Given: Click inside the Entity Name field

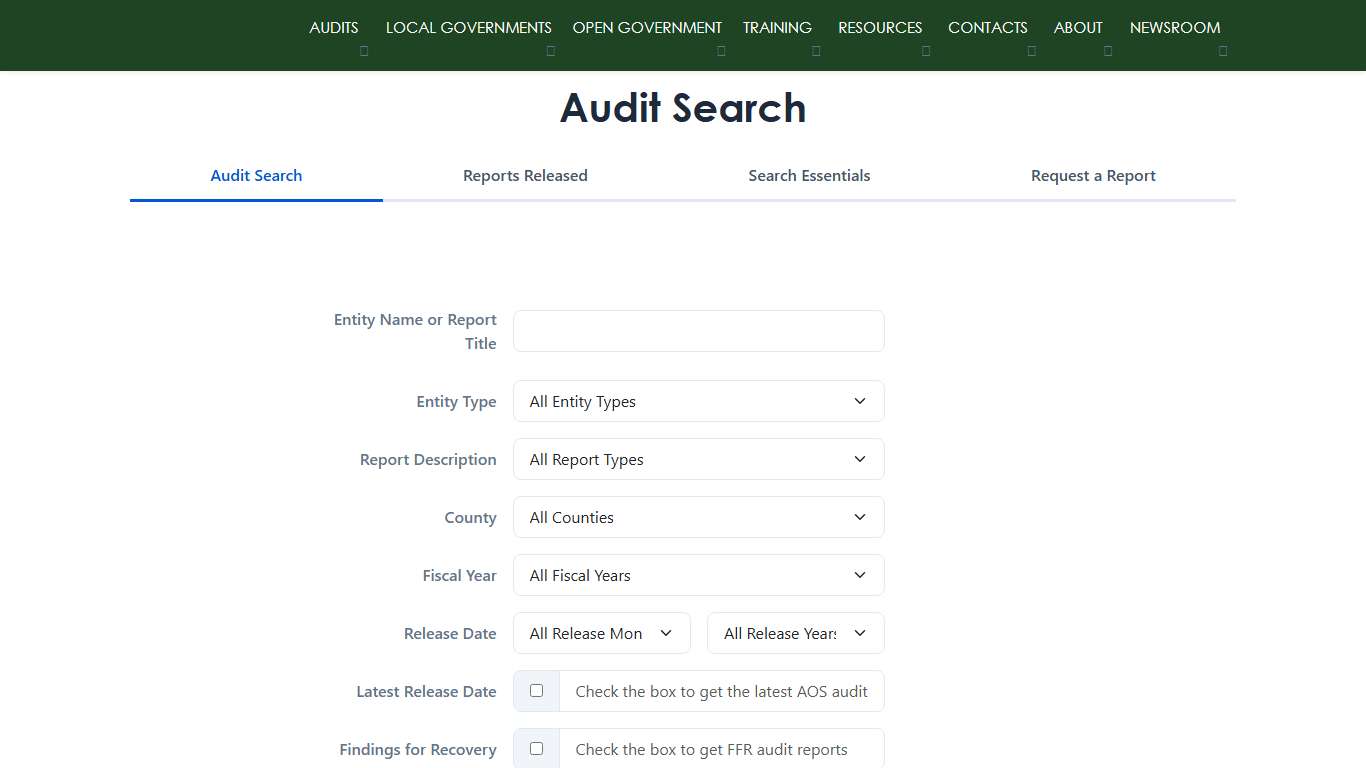Looking at the screenshot, I should click(x=698, y=331).
